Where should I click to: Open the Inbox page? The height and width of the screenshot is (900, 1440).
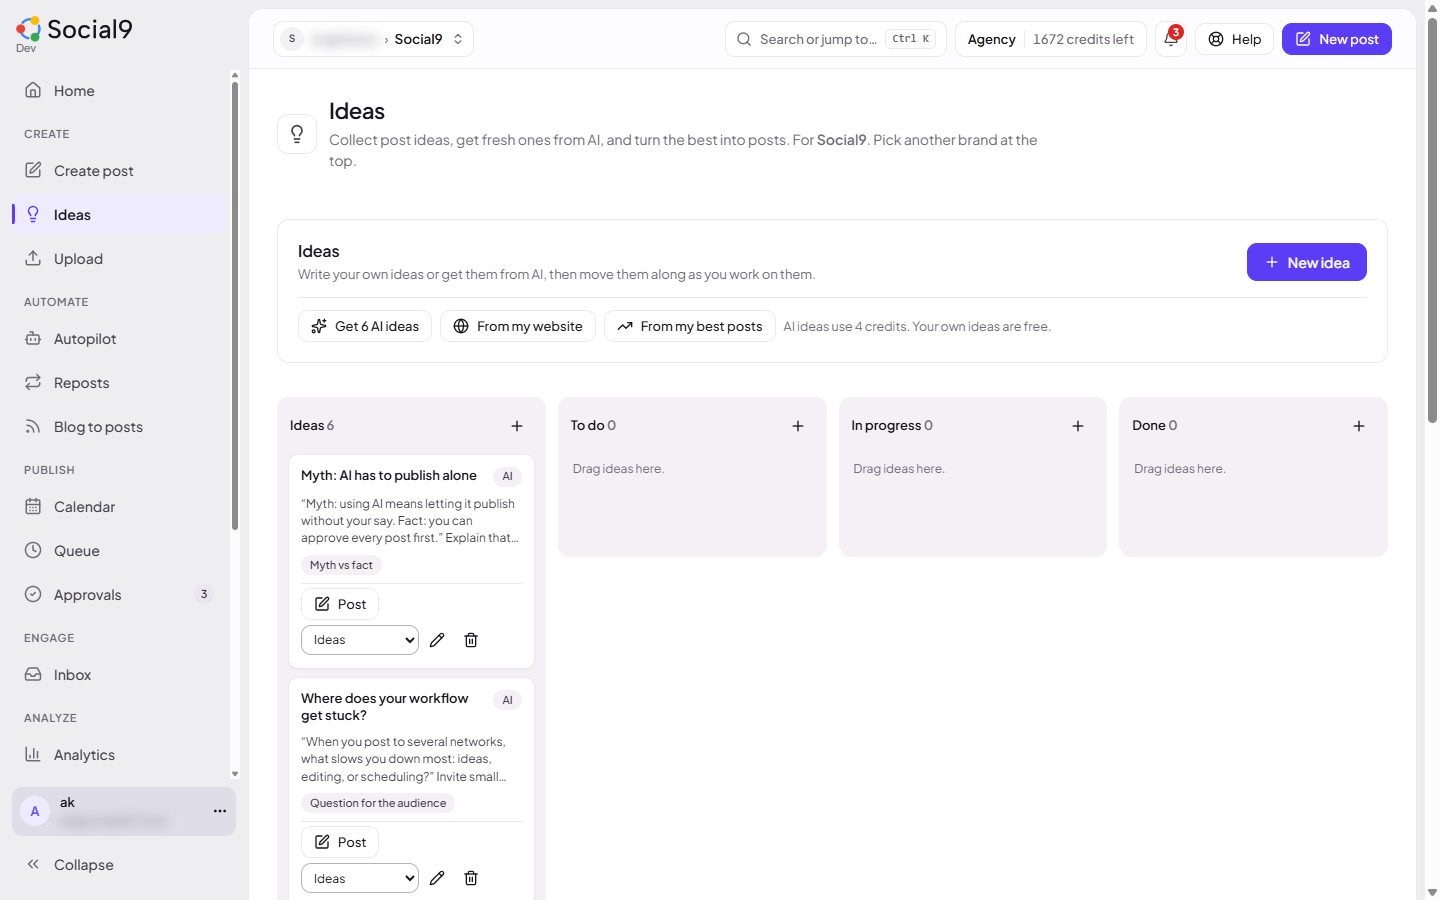[120, 675]
